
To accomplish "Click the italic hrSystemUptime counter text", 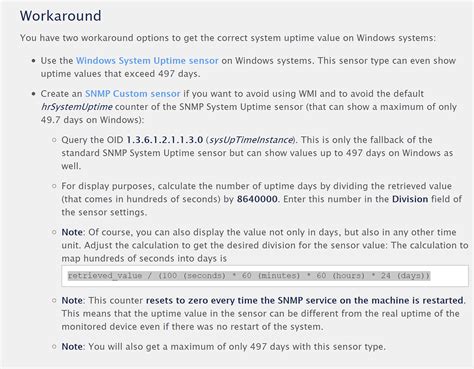I will [77, 107].
